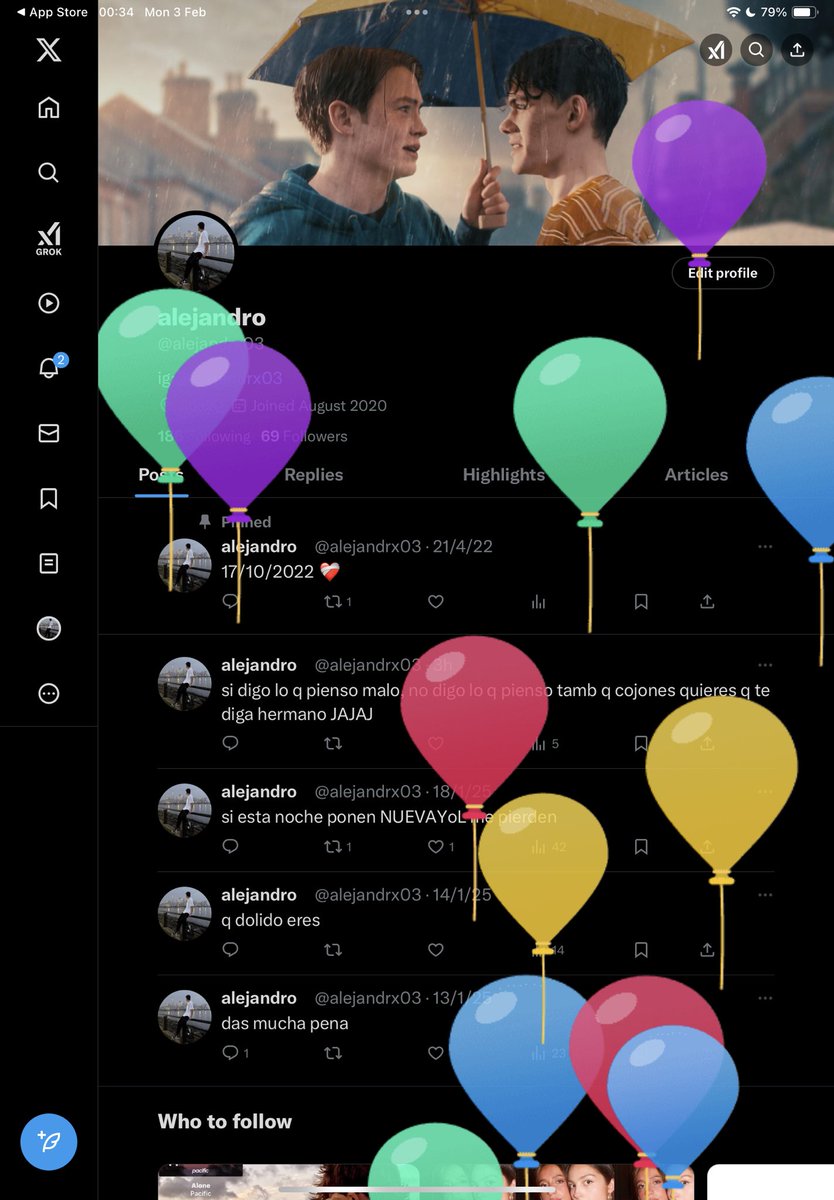Bookmark the pinned 17/10/2022 post

pyautogui.click(x=641, y=601)
